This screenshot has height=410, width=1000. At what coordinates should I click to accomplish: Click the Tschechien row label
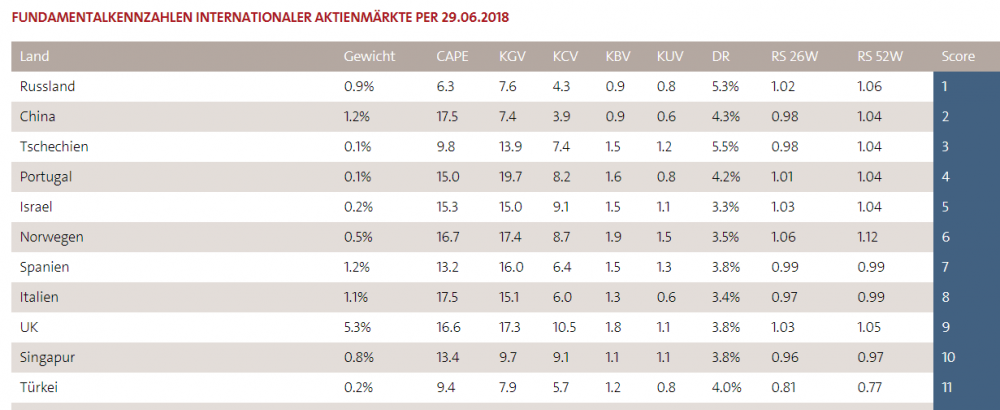tap(54, 147)
